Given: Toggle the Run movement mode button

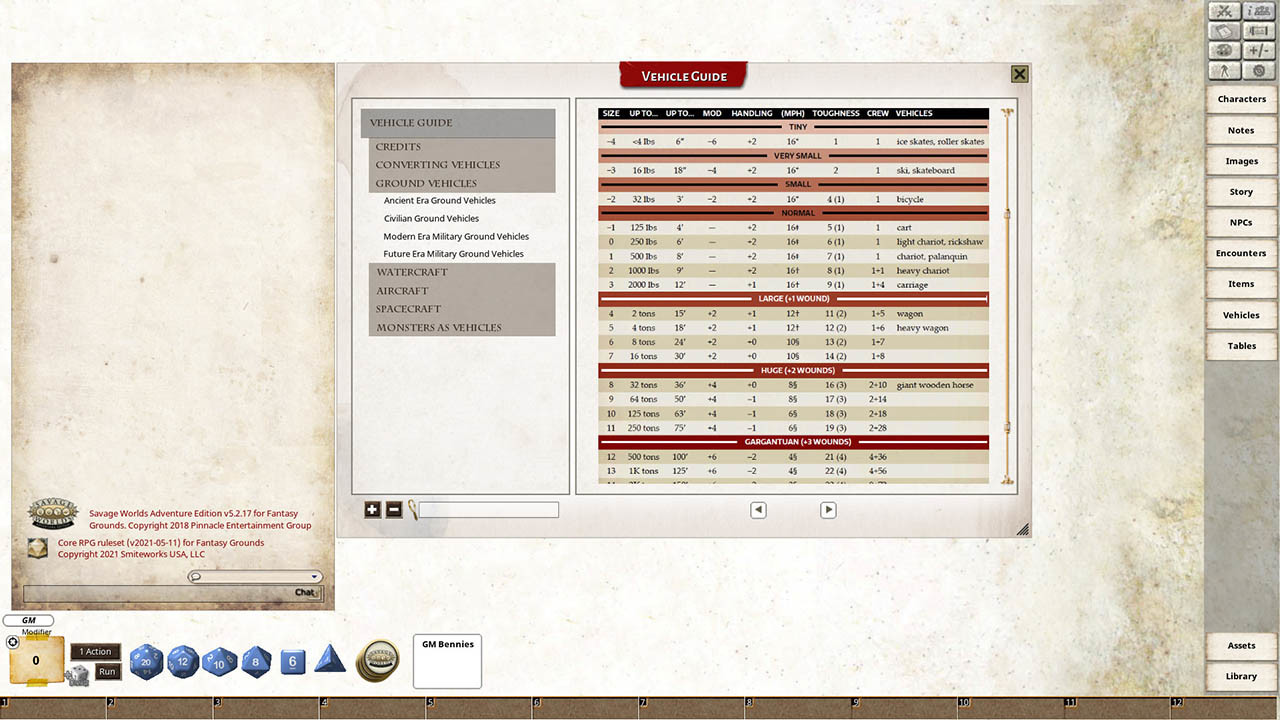Looking at the screenshot, I should [106, 671].
